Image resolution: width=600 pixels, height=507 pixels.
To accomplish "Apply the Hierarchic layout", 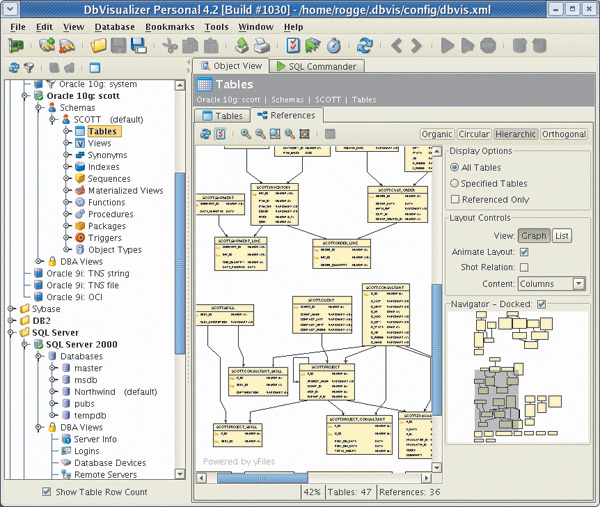I will click(x=515, y=134).
